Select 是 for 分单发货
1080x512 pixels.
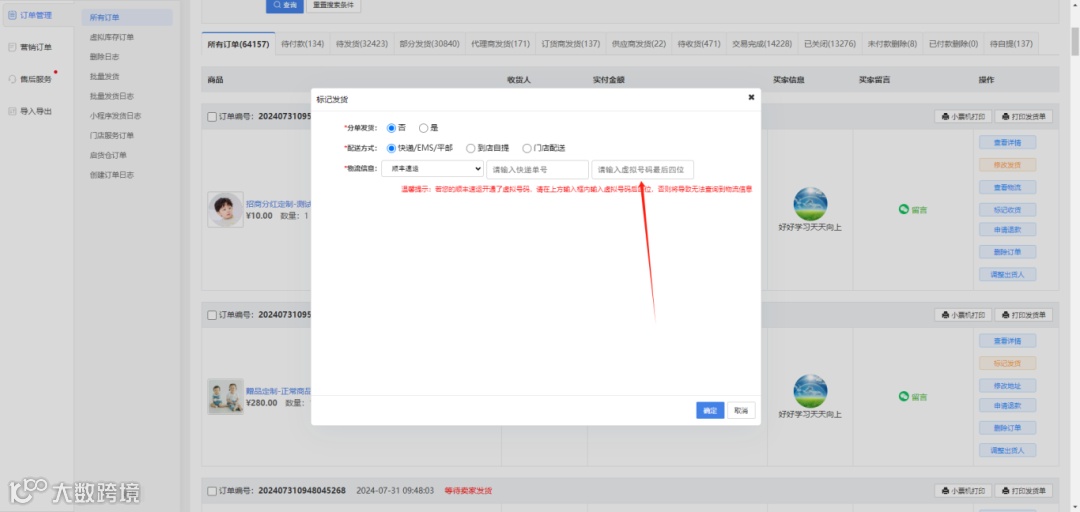[423, 127]
